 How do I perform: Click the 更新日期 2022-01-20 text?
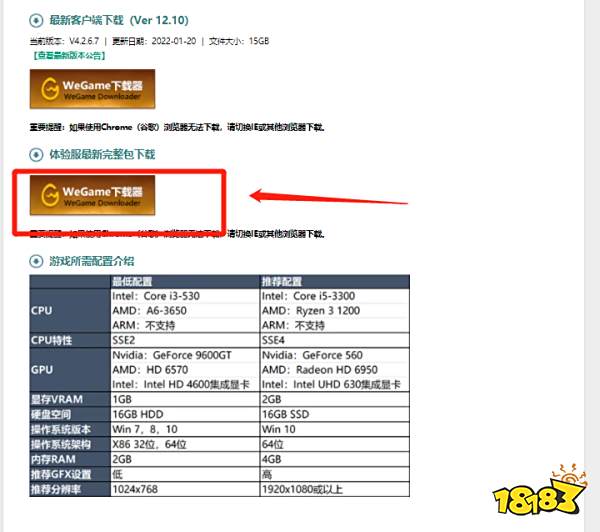click(154, 41)
